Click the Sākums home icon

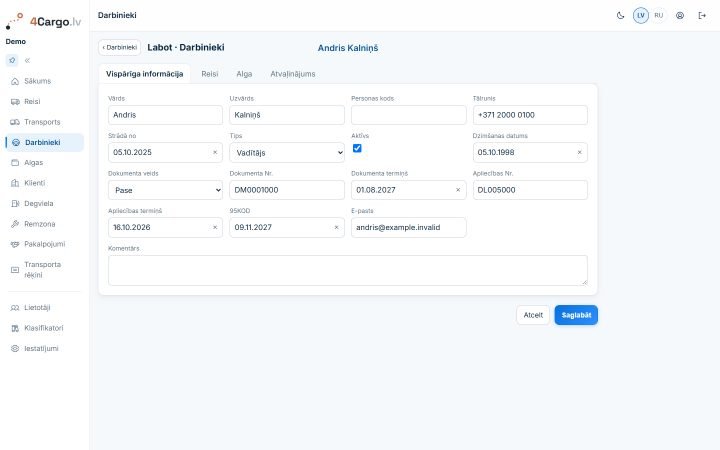click(x=15, y=81)
